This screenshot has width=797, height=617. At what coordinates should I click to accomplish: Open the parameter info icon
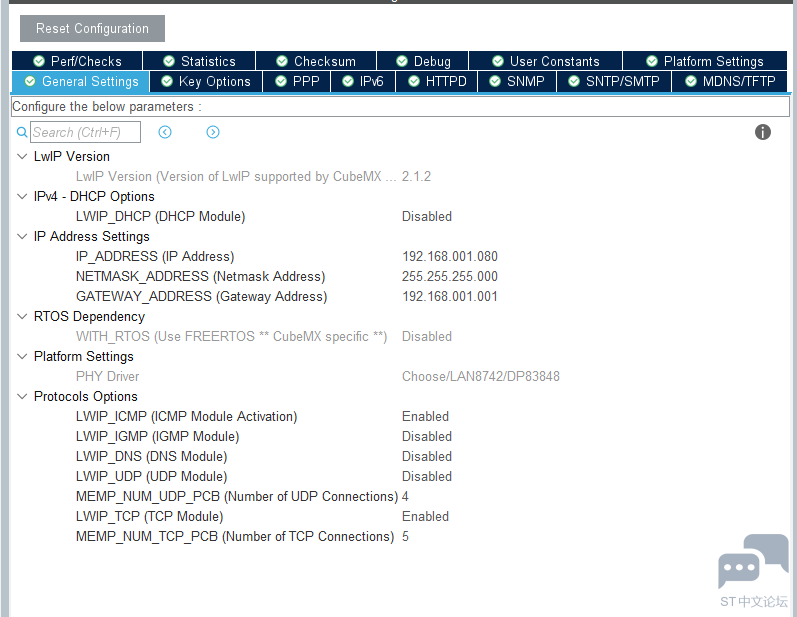[763, 132]
